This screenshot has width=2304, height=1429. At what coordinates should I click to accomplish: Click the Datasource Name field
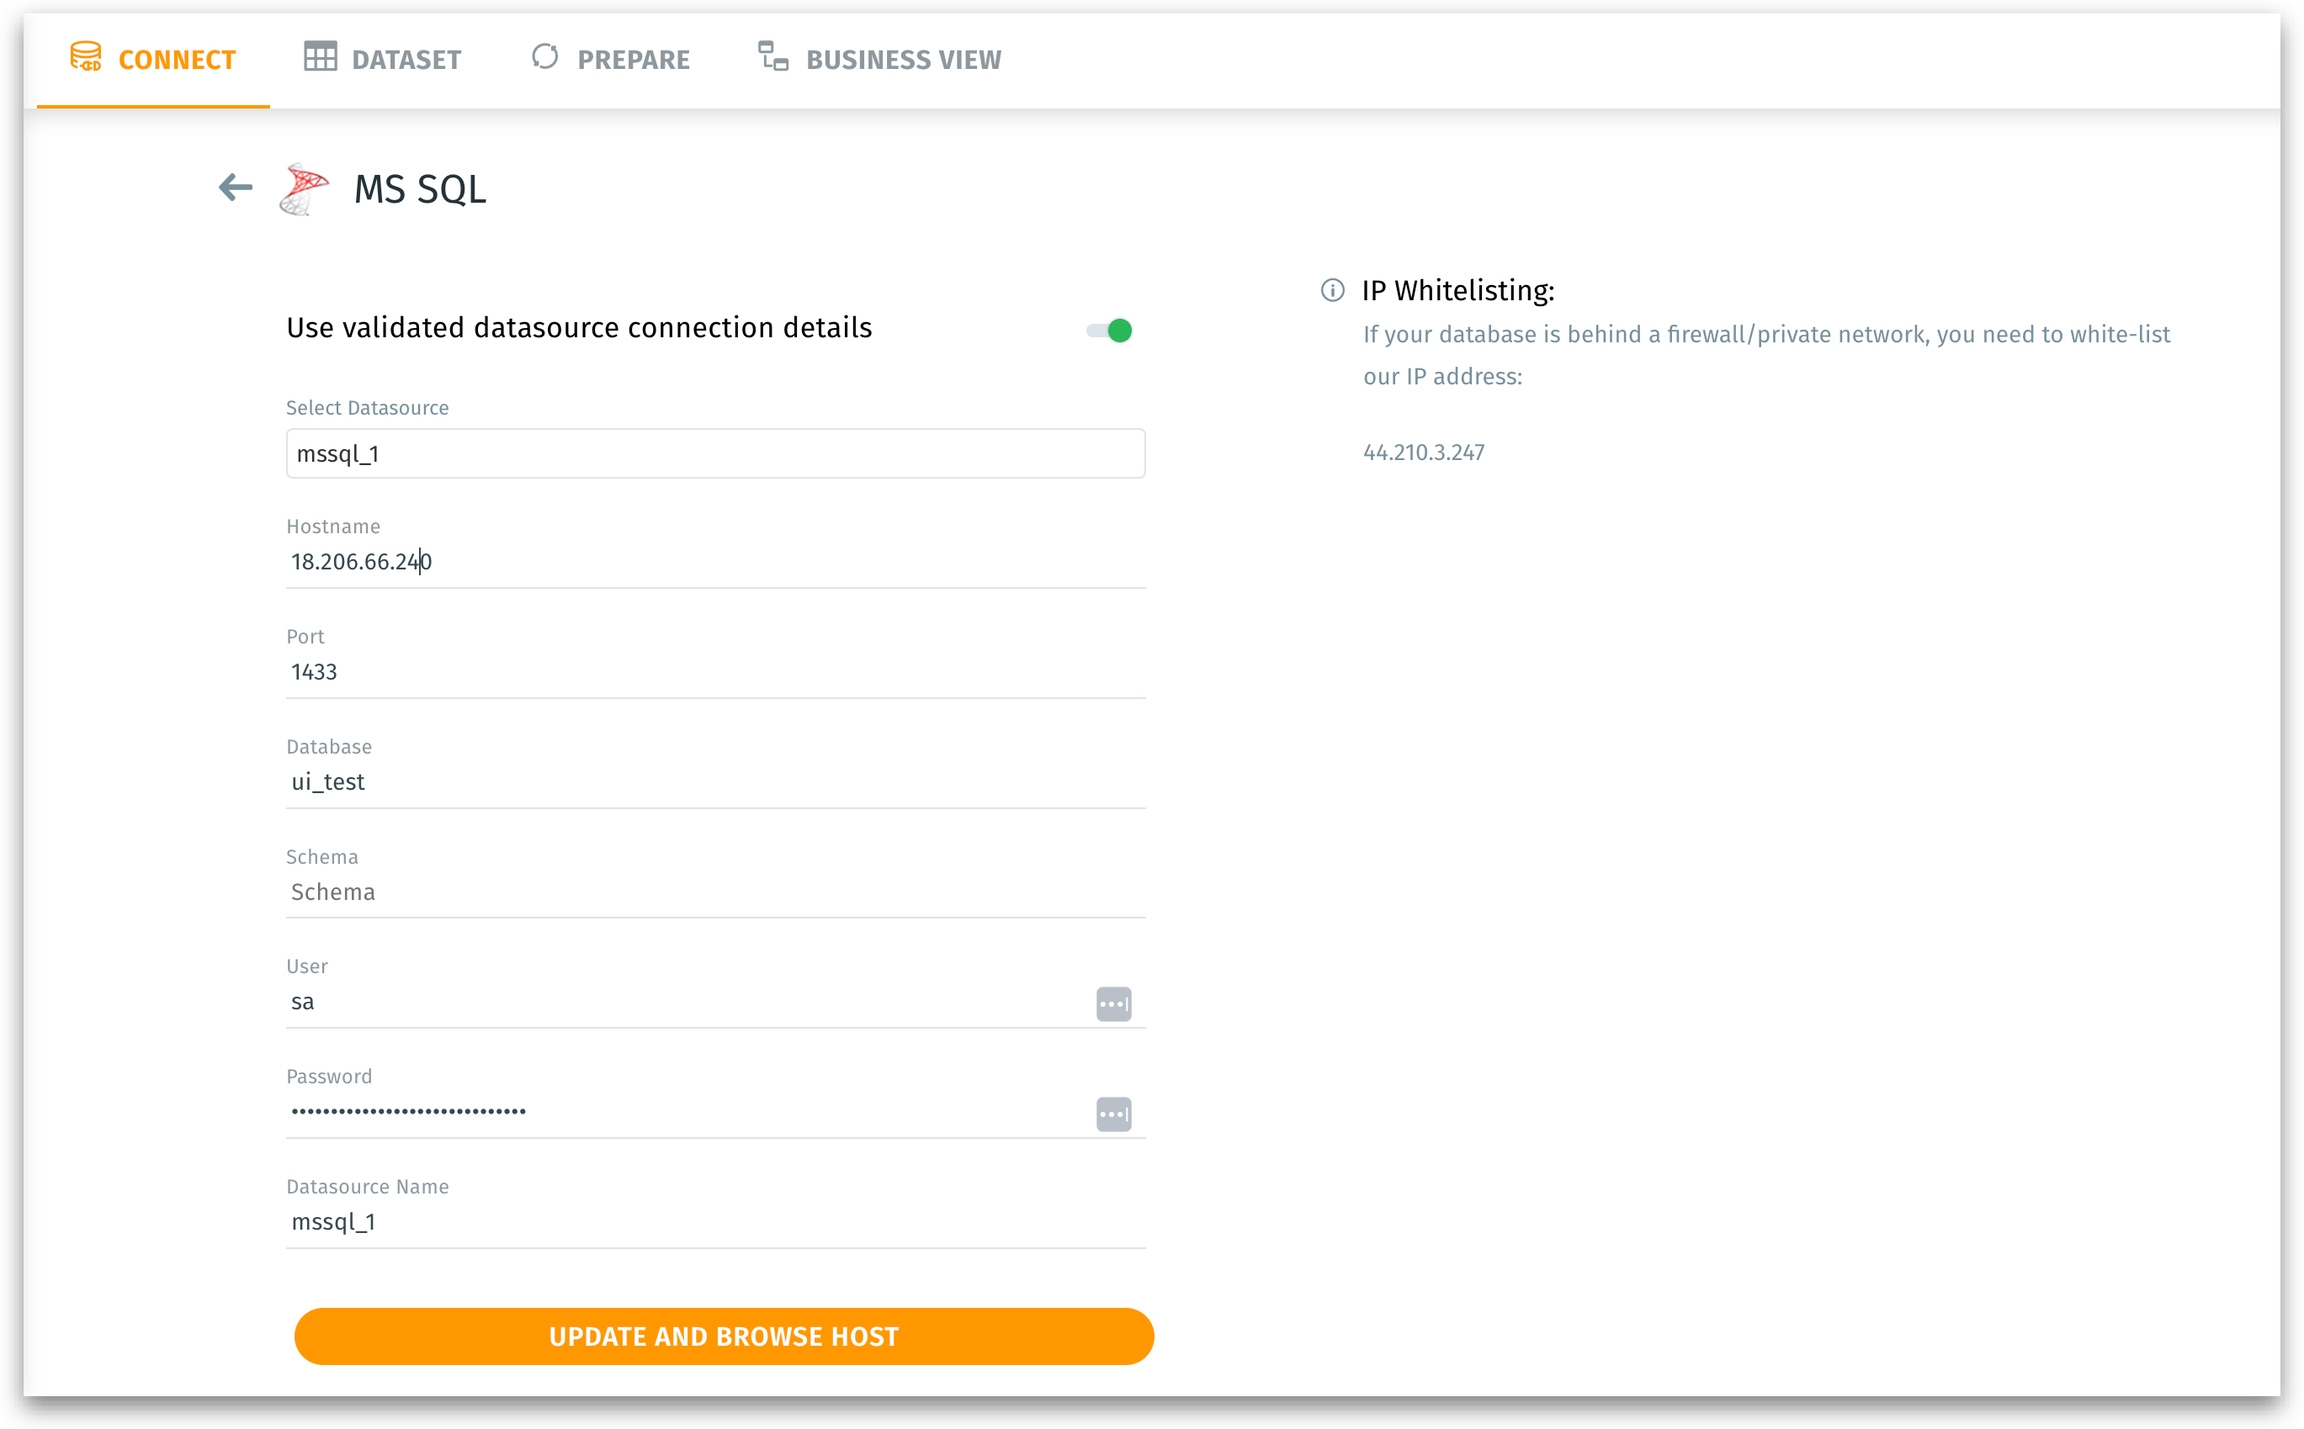[715, 1222]
